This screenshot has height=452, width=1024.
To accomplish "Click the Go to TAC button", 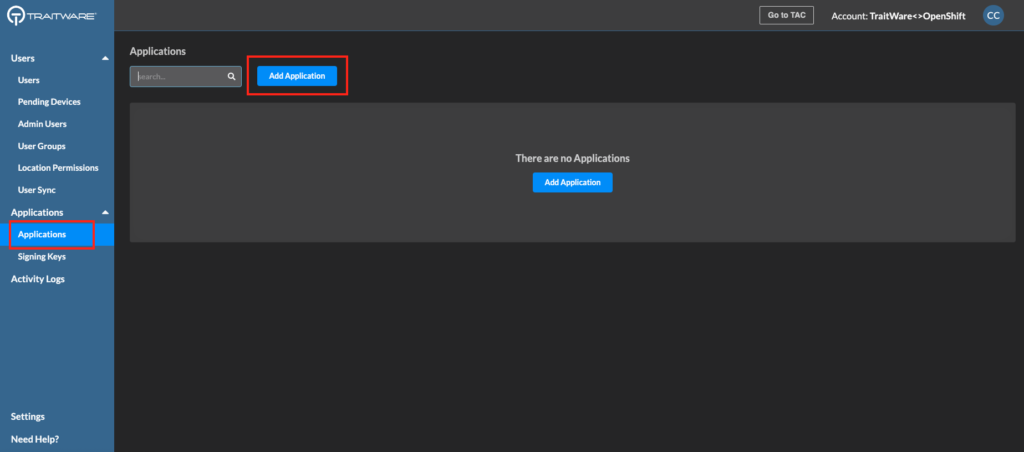I will click(x=786, y=15).
